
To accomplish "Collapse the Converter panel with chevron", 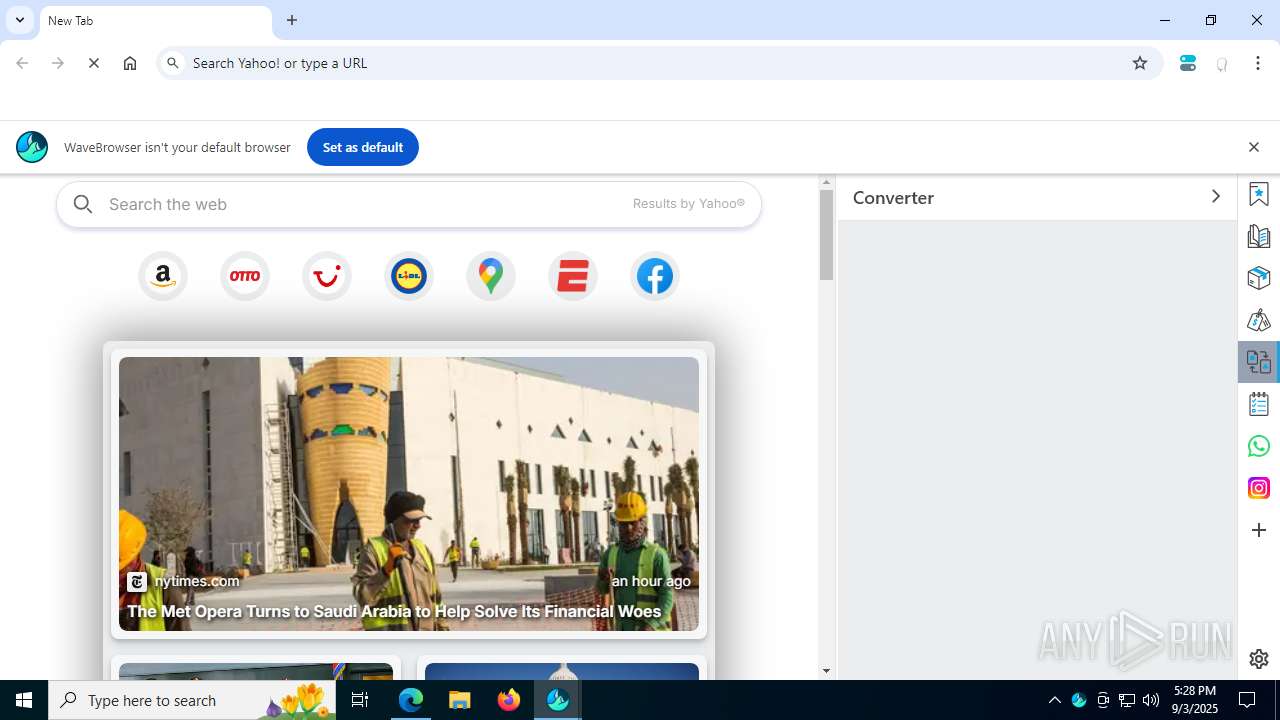I will [x=1215, y=197].
